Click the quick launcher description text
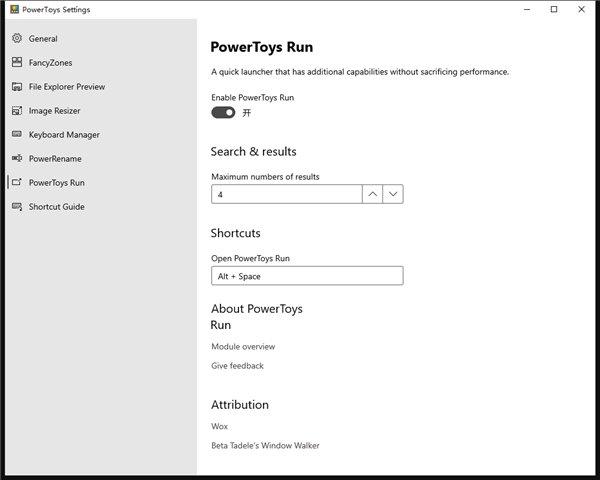 (360, 72)
